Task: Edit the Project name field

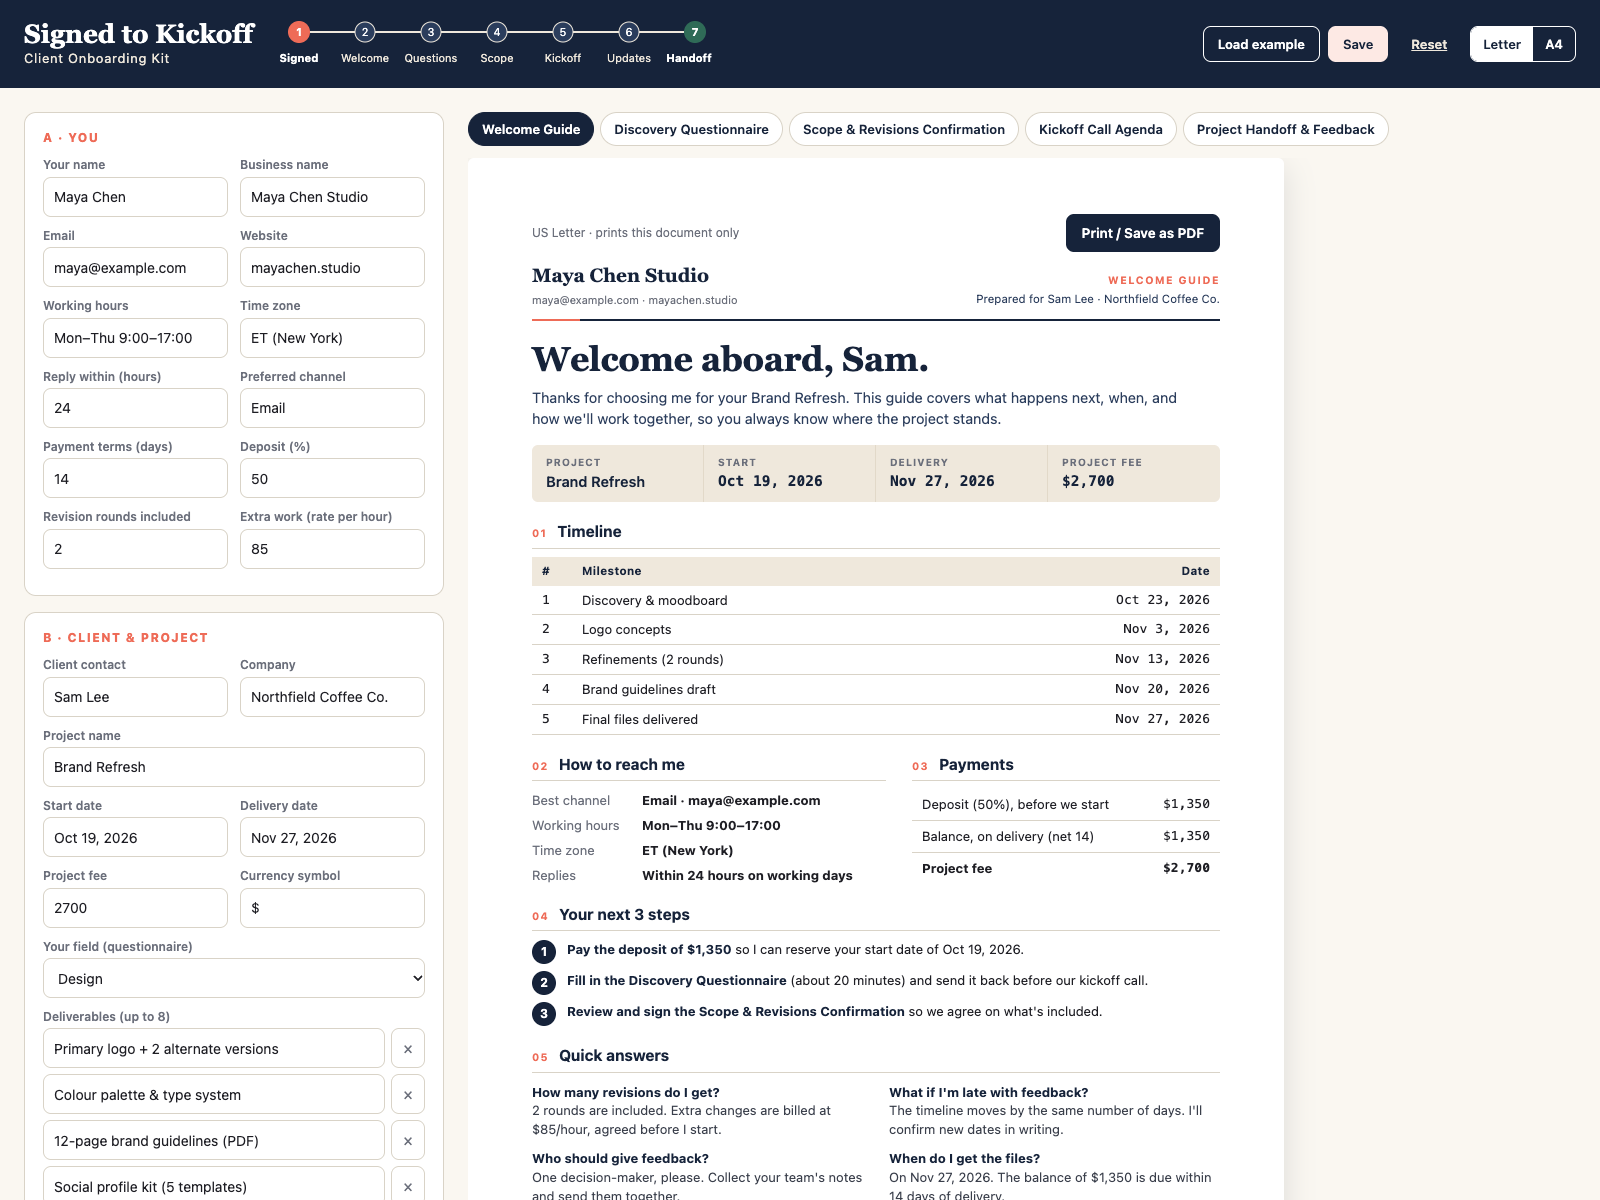Action: (x=234, y=767)
